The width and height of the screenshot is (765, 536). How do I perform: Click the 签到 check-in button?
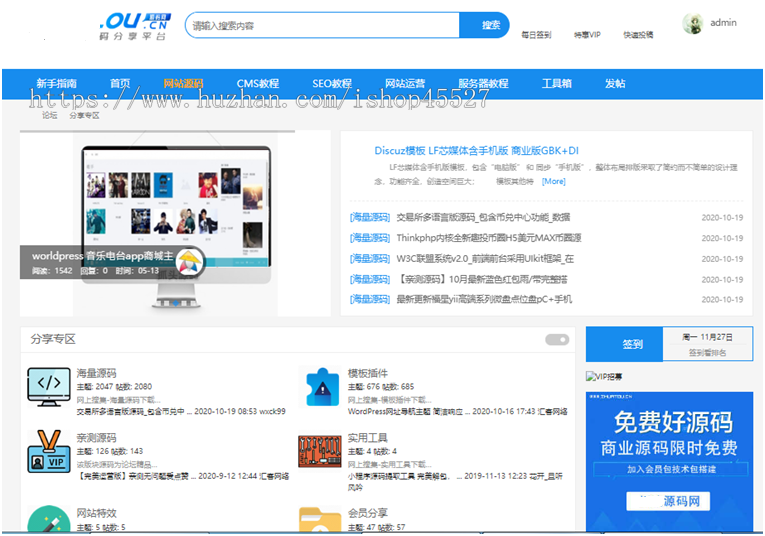(x=624, y=344)
